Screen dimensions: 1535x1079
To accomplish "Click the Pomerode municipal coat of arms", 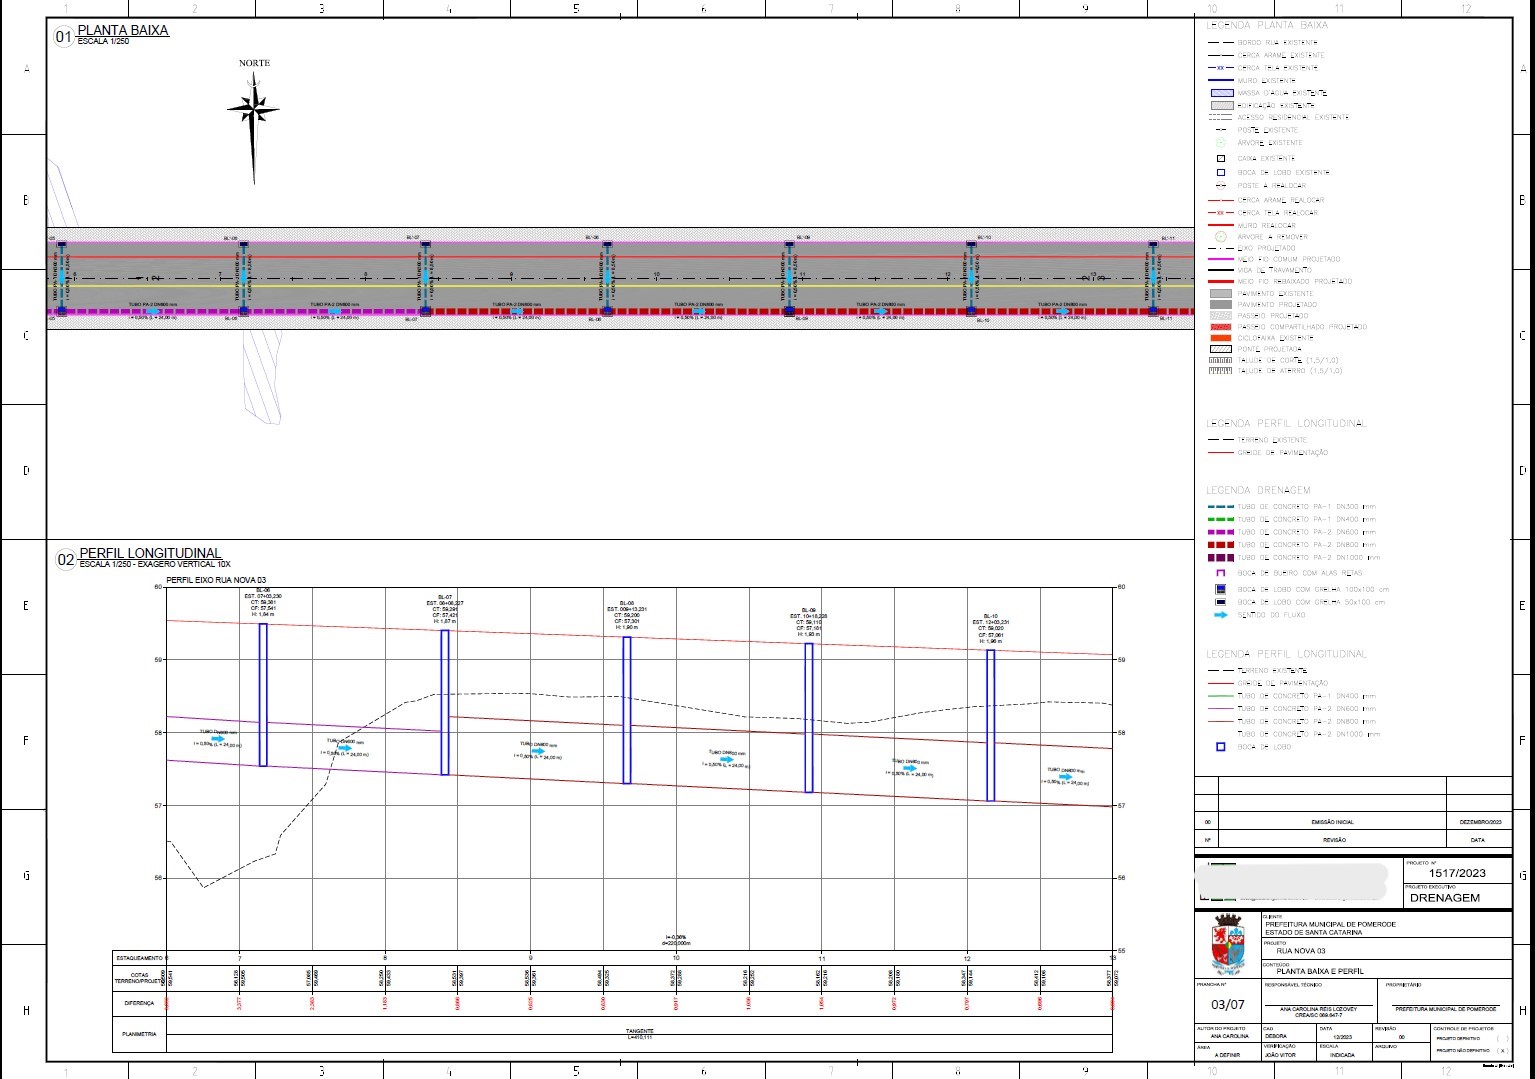I will point(1229,944).
